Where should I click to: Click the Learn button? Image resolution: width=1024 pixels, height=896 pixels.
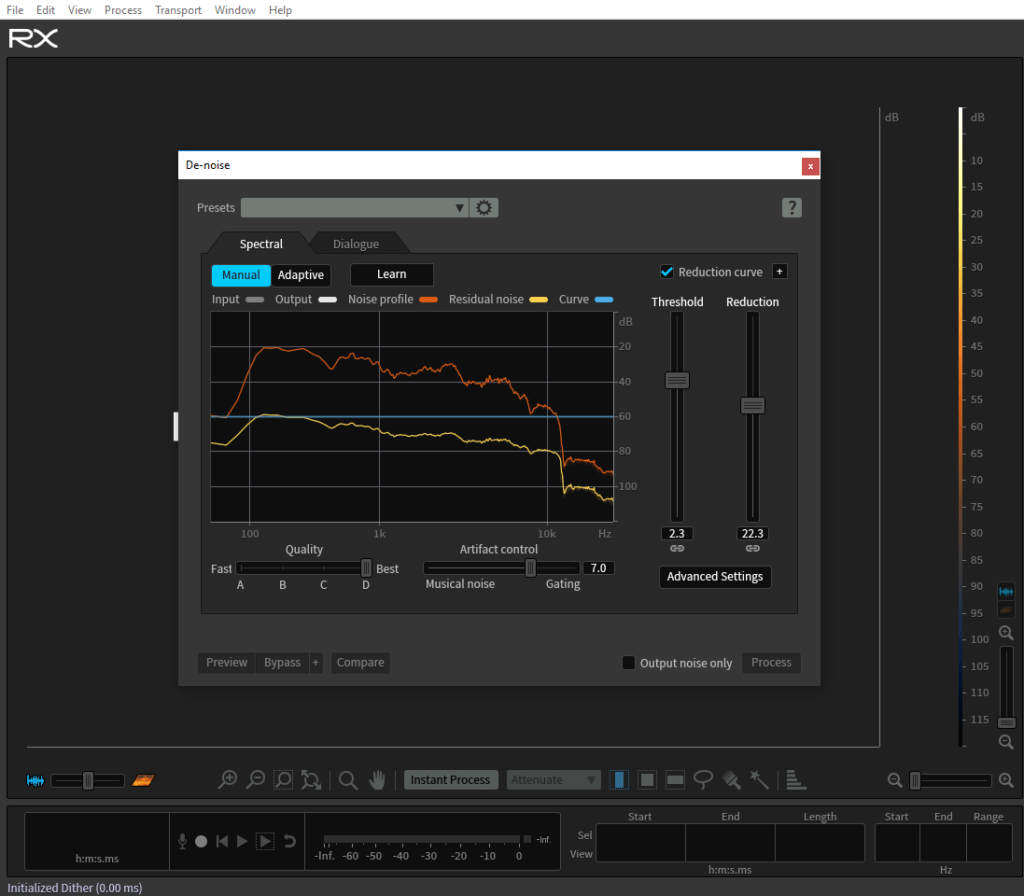tap(391, 275)
